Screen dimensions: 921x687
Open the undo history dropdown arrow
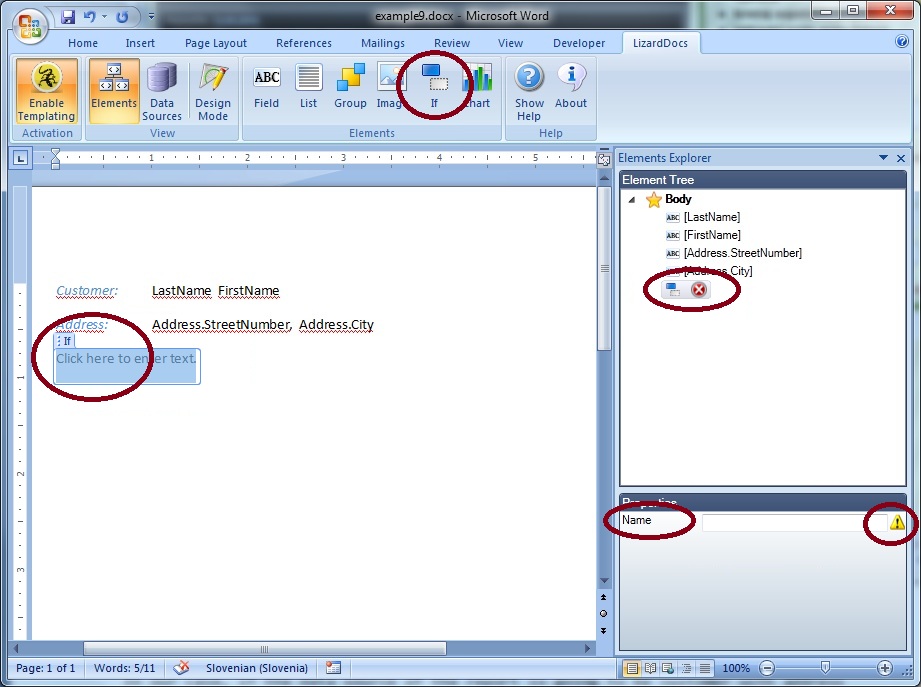(104, 16)
